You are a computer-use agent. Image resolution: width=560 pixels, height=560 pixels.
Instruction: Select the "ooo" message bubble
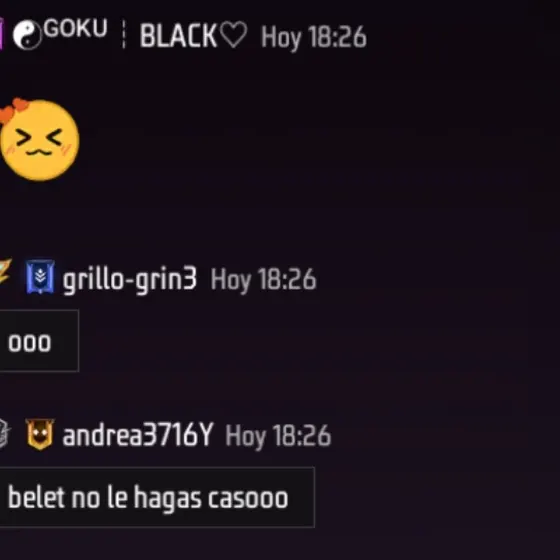pyautogui.click(x=39, y=341)
